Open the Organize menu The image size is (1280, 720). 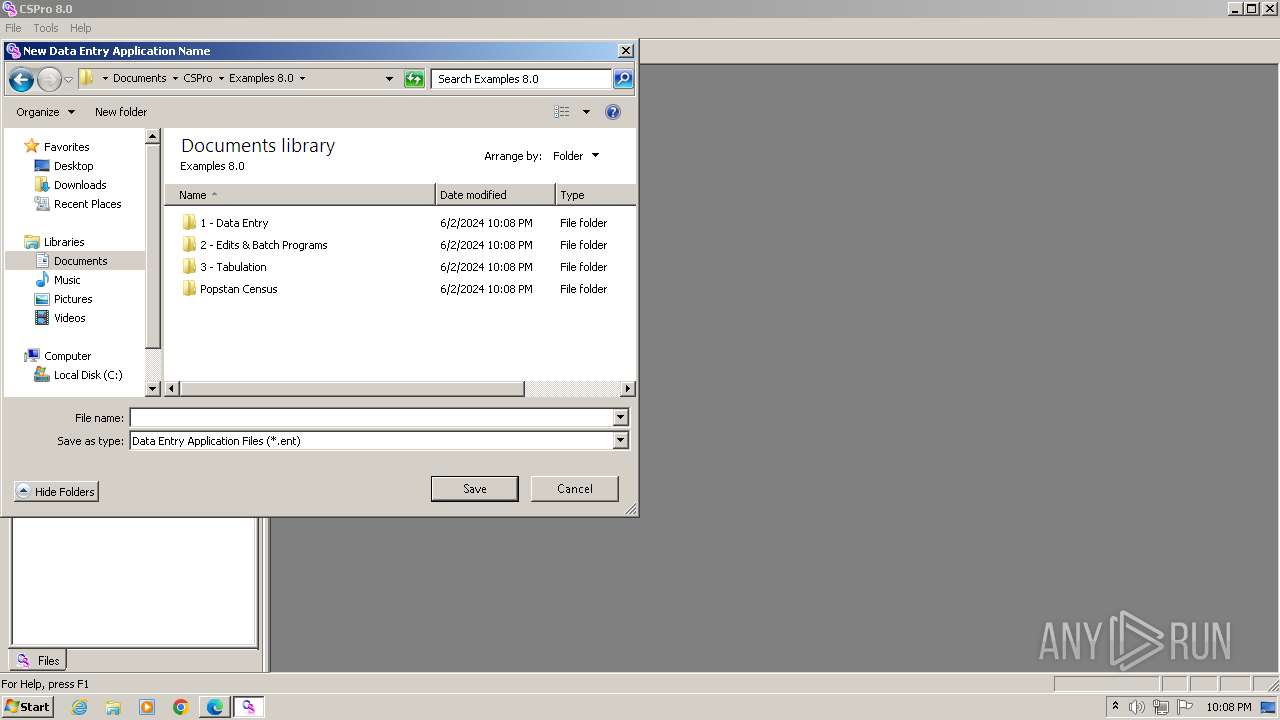(45, 112)
